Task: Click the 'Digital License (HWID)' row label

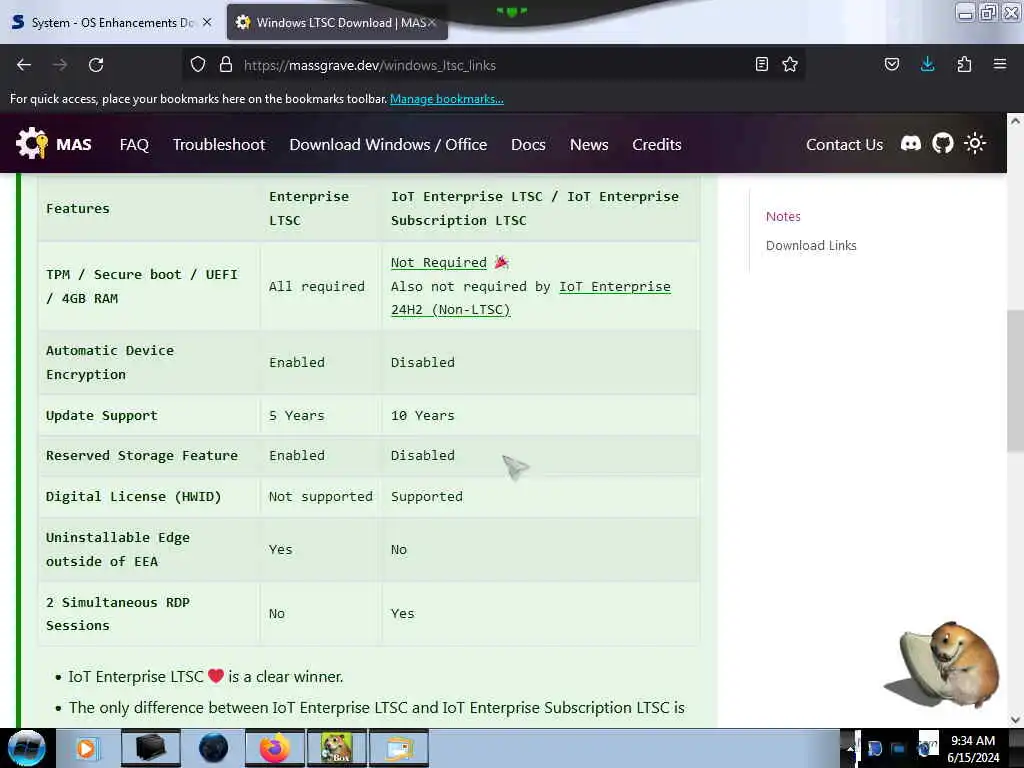Action: (x=133, y=497)
